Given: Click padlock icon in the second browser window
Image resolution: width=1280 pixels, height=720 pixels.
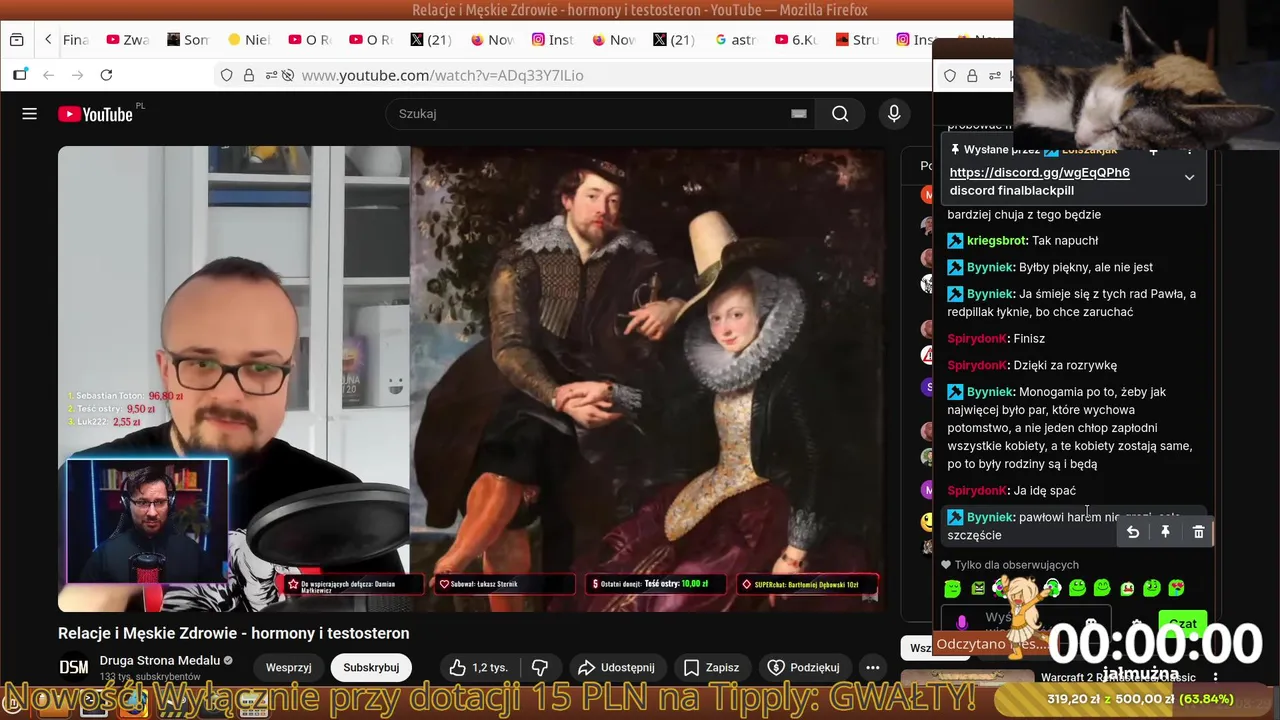Looking at the screenshot, I should (x=971, y=75).
